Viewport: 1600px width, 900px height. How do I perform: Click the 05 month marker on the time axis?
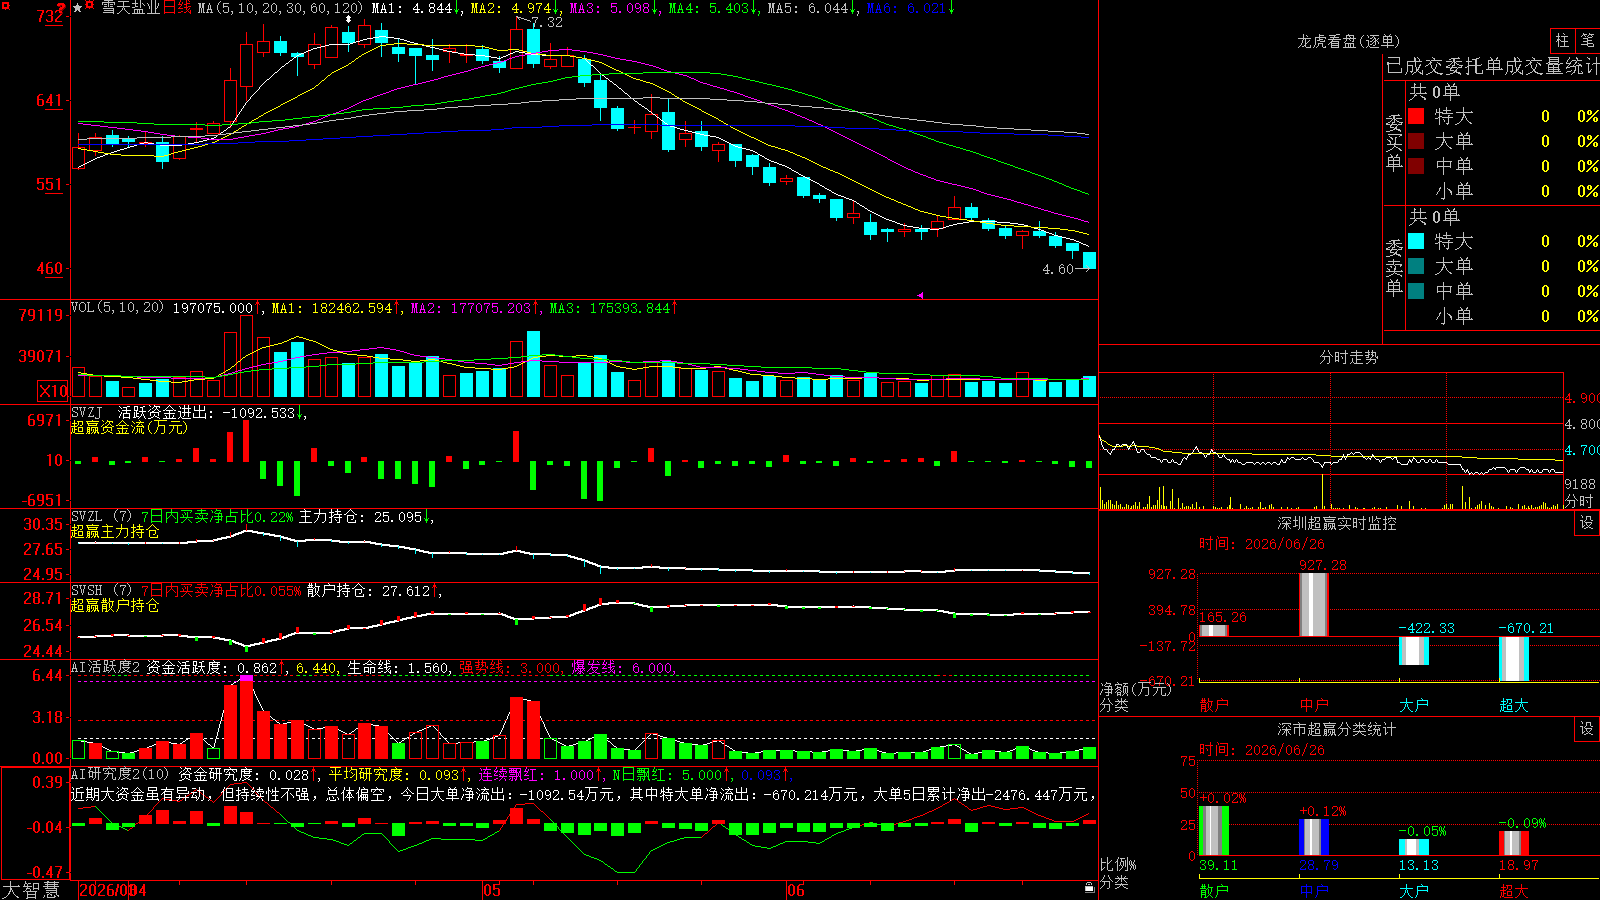tap(491, 890)
